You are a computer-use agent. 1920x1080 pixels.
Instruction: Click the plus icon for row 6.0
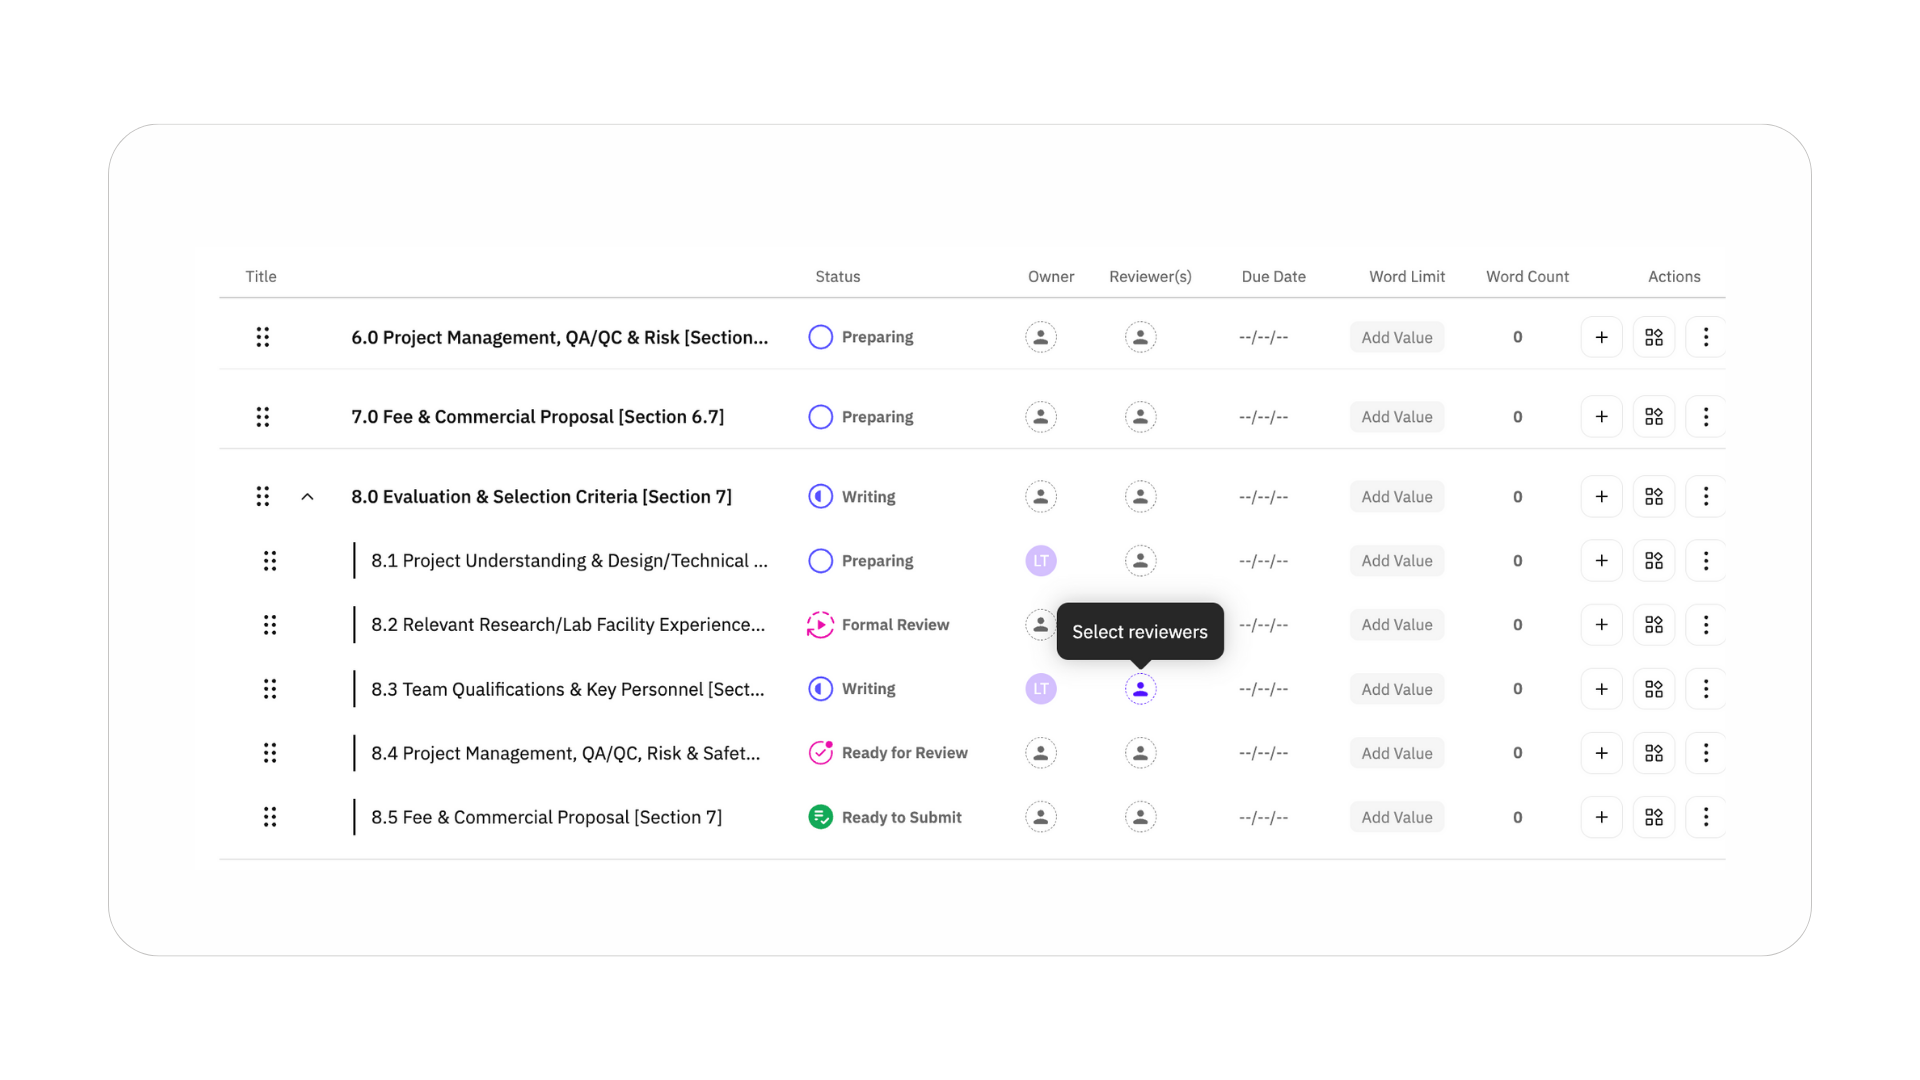(1601, 337)
